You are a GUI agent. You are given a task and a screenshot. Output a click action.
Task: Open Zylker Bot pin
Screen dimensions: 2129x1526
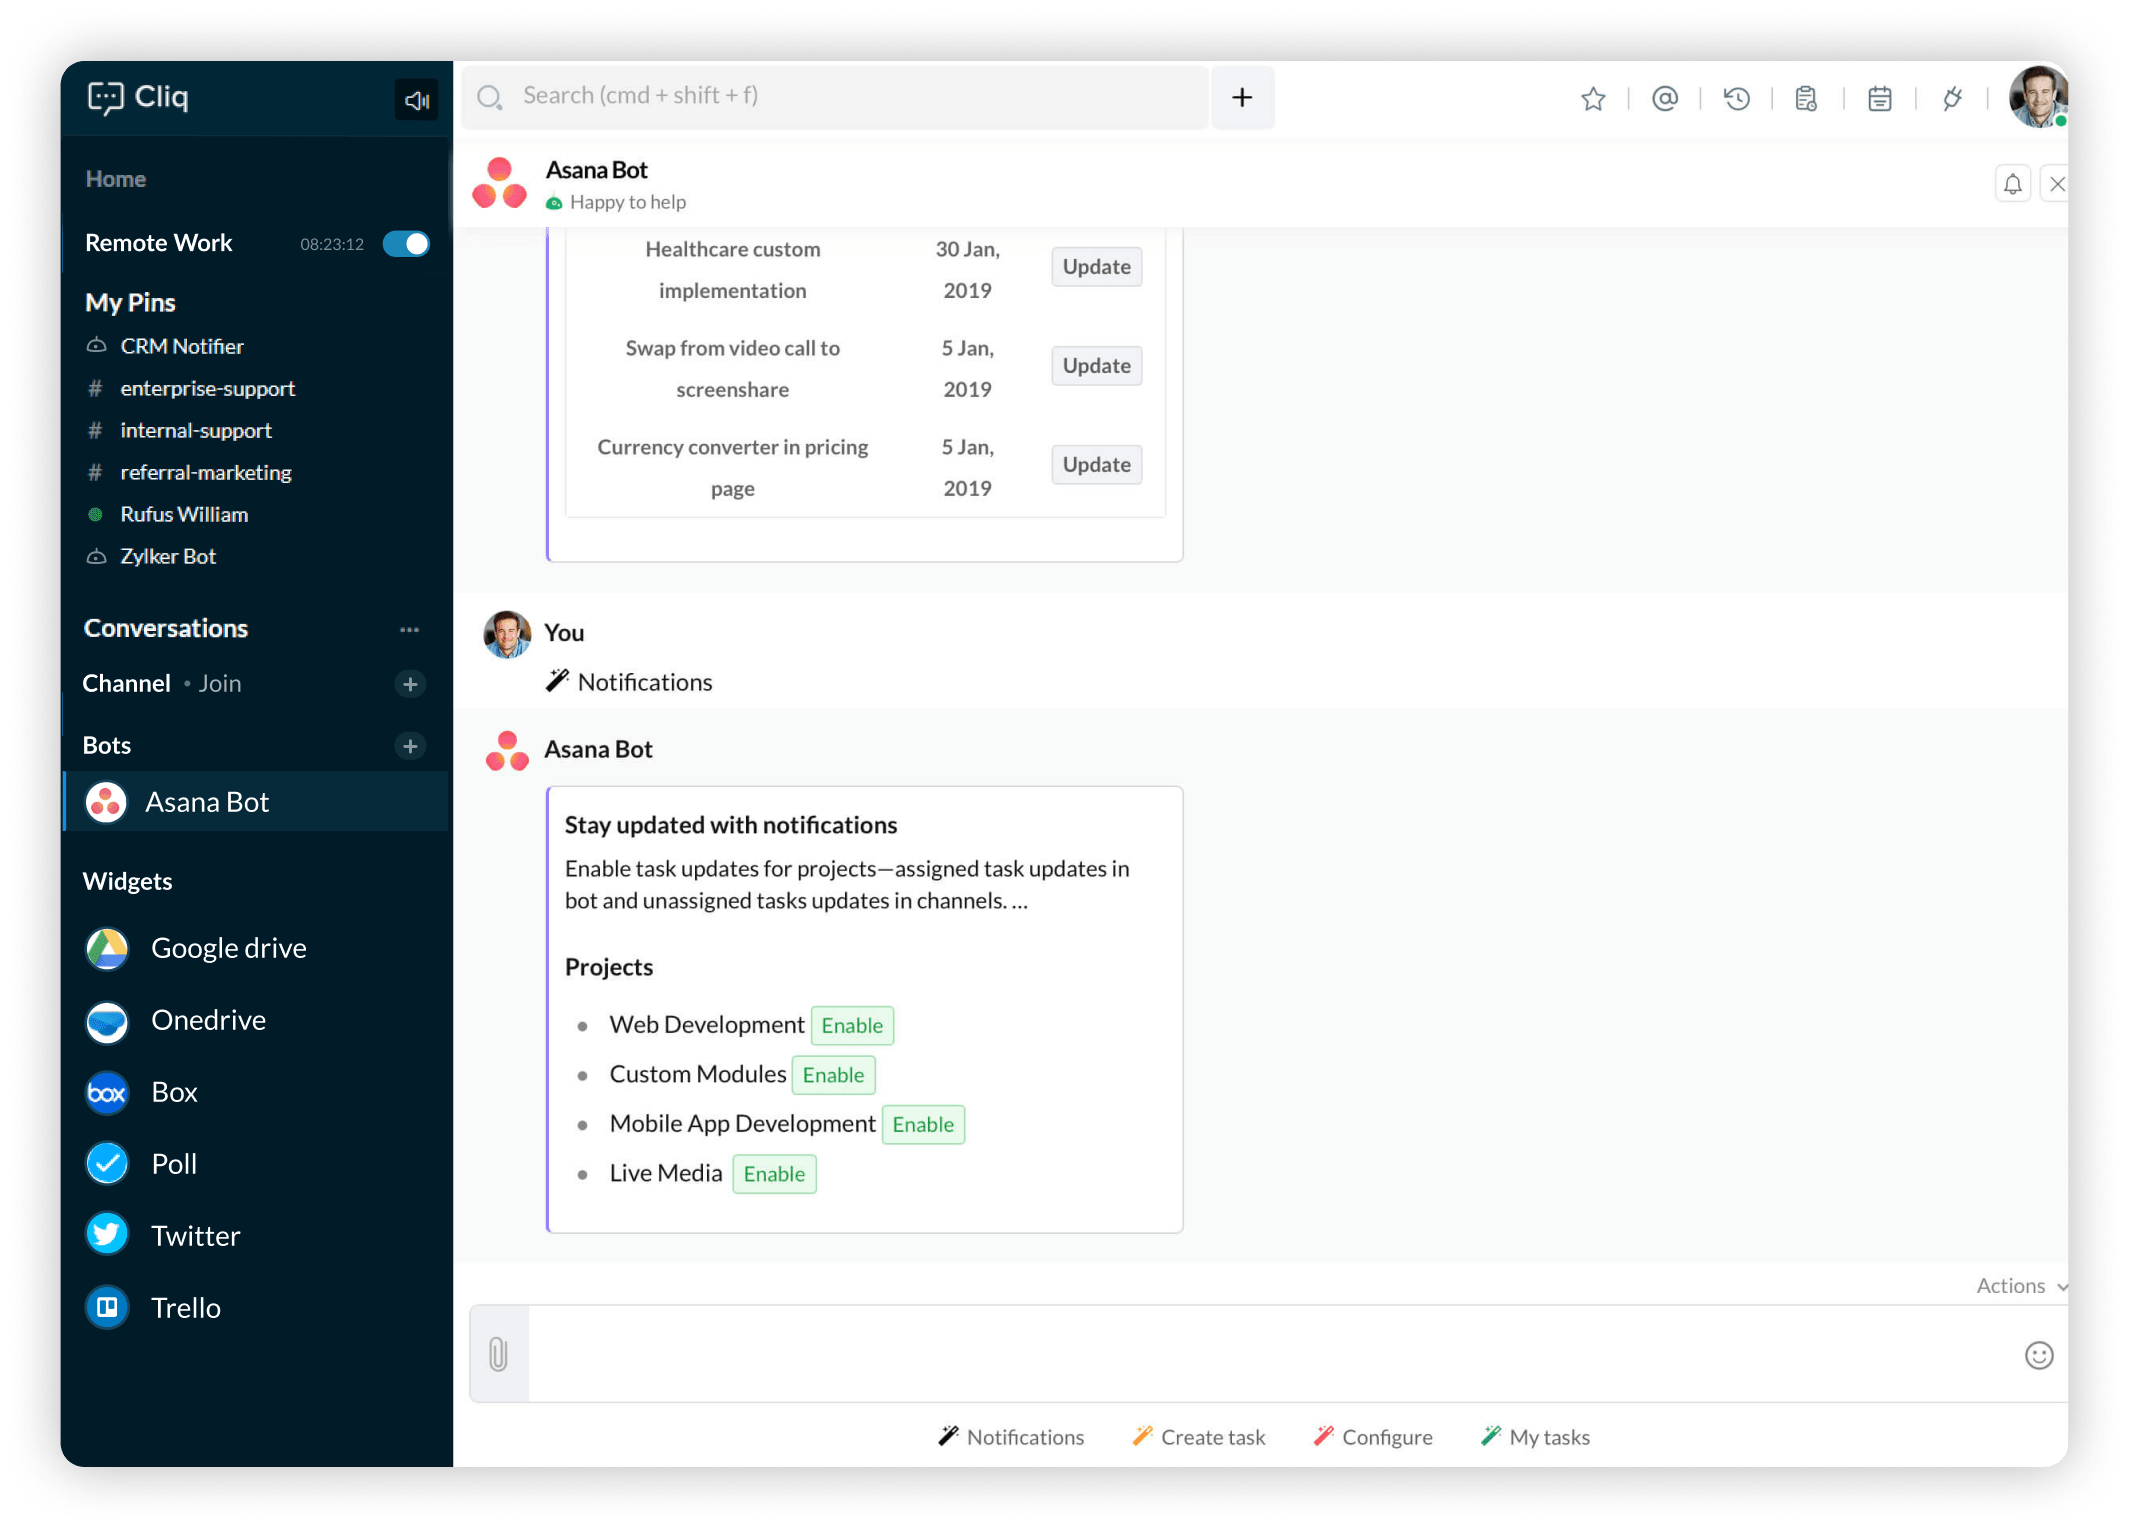(x=151, y=556)
